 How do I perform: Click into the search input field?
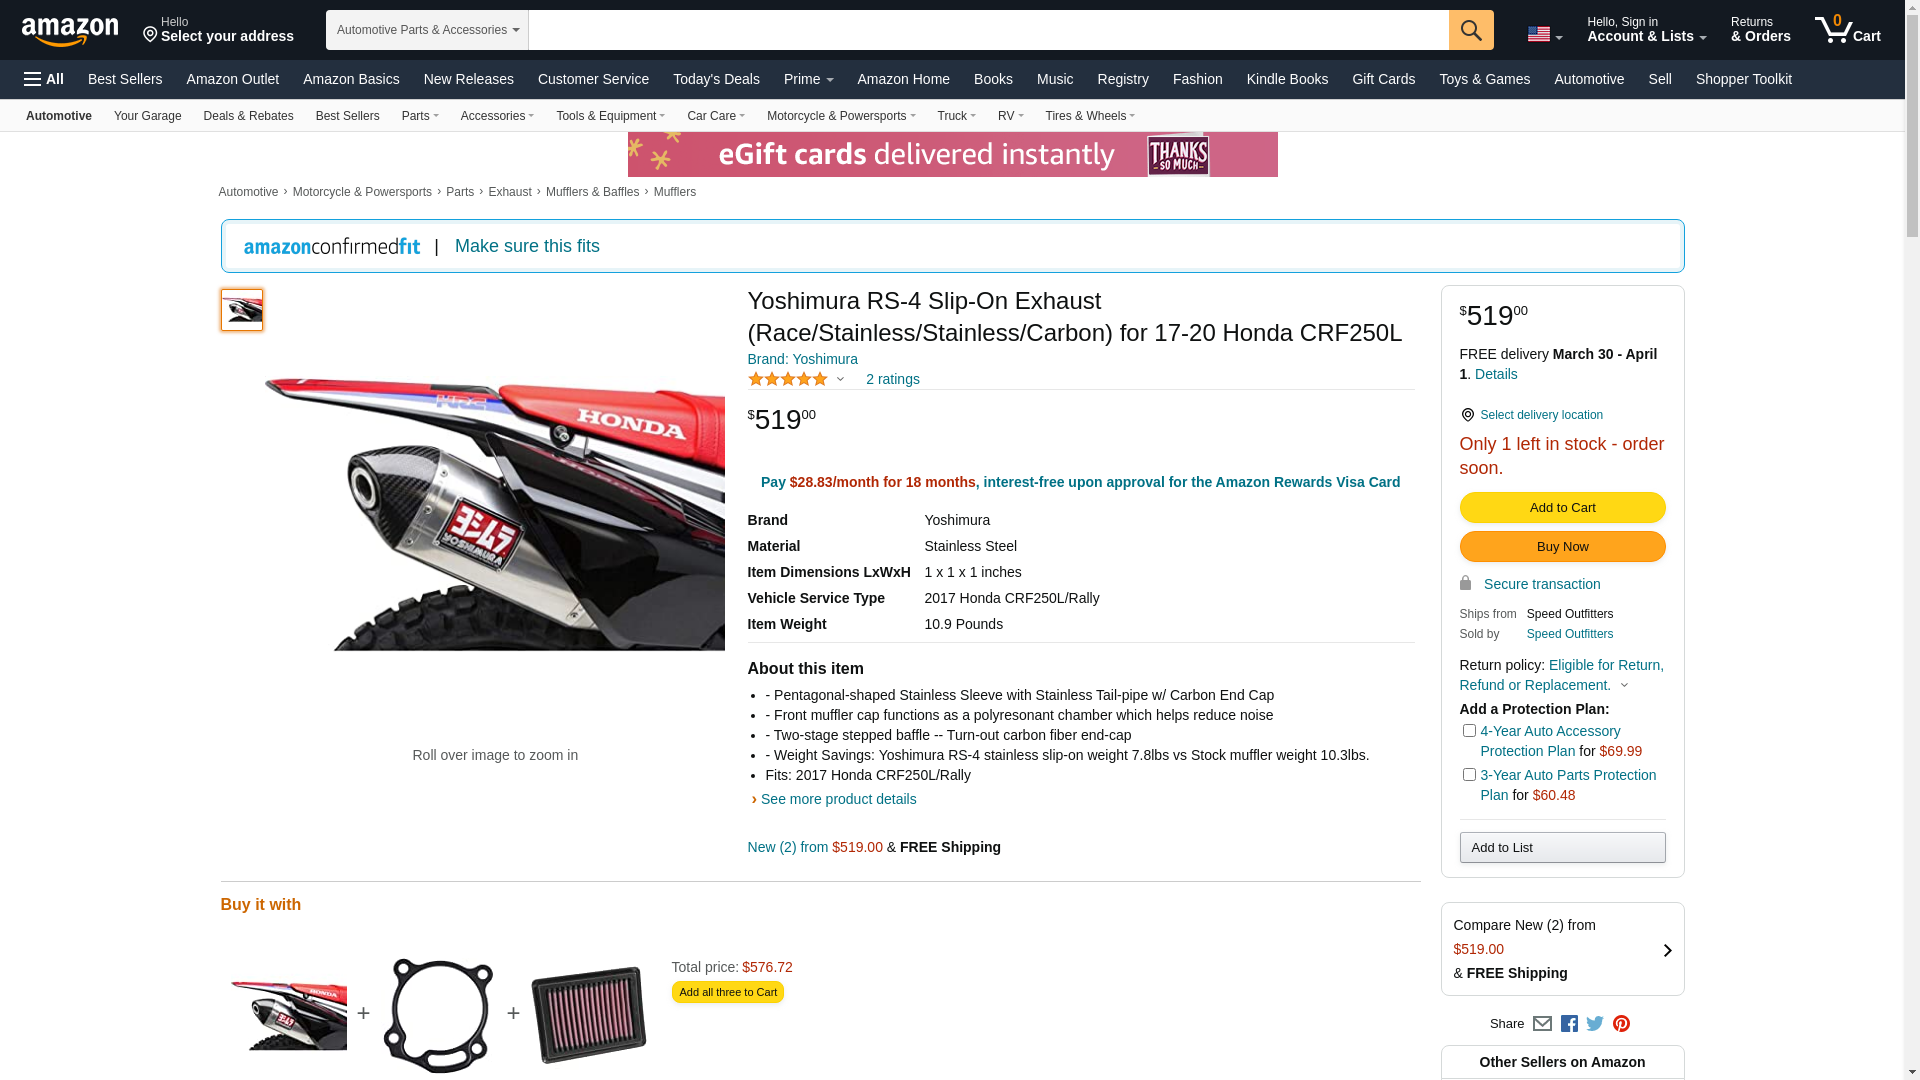tap(988, 30)
